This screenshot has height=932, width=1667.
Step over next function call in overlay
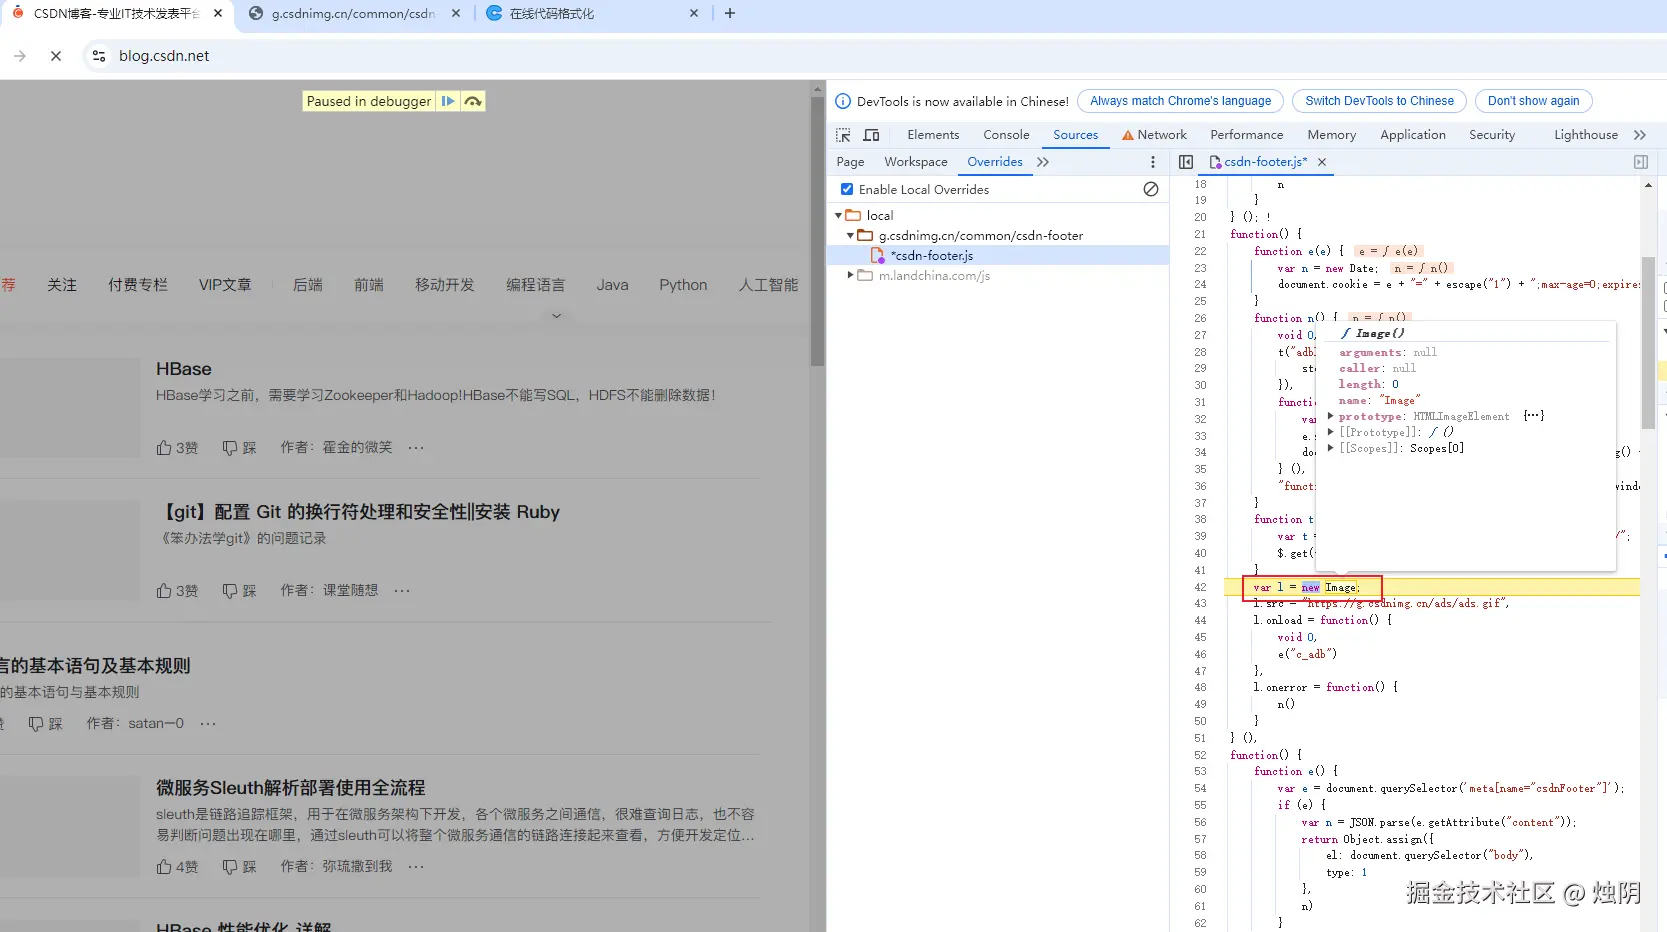(473, 101)
